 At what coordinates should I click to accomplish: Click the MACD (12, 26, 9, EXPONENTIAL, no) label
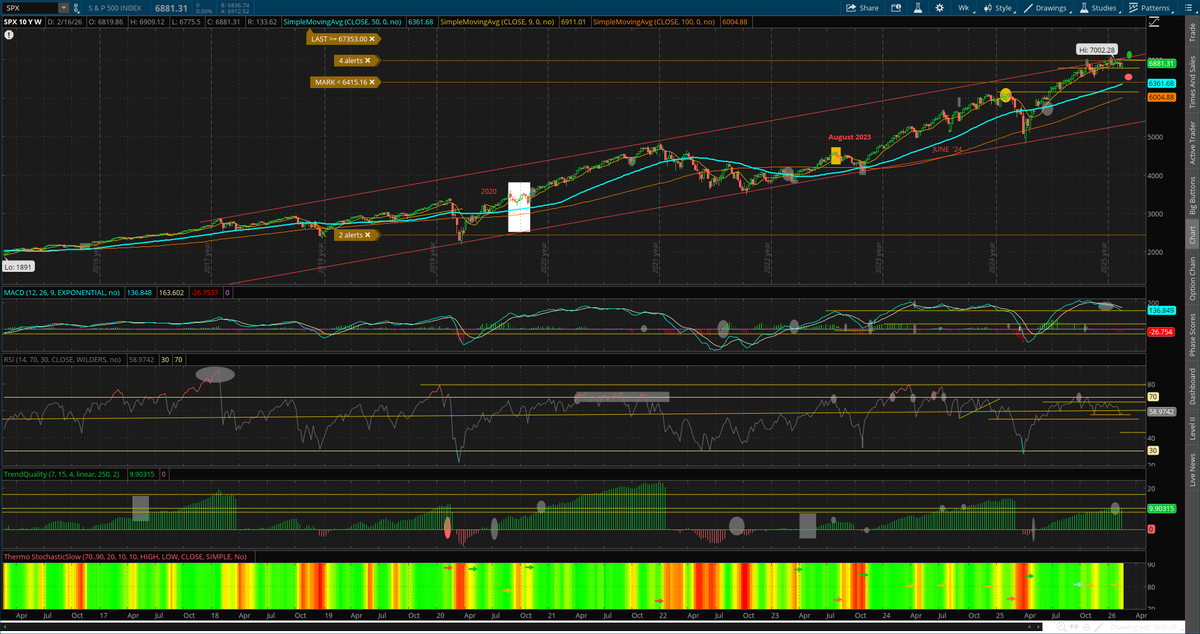click(x=64, y=293)
